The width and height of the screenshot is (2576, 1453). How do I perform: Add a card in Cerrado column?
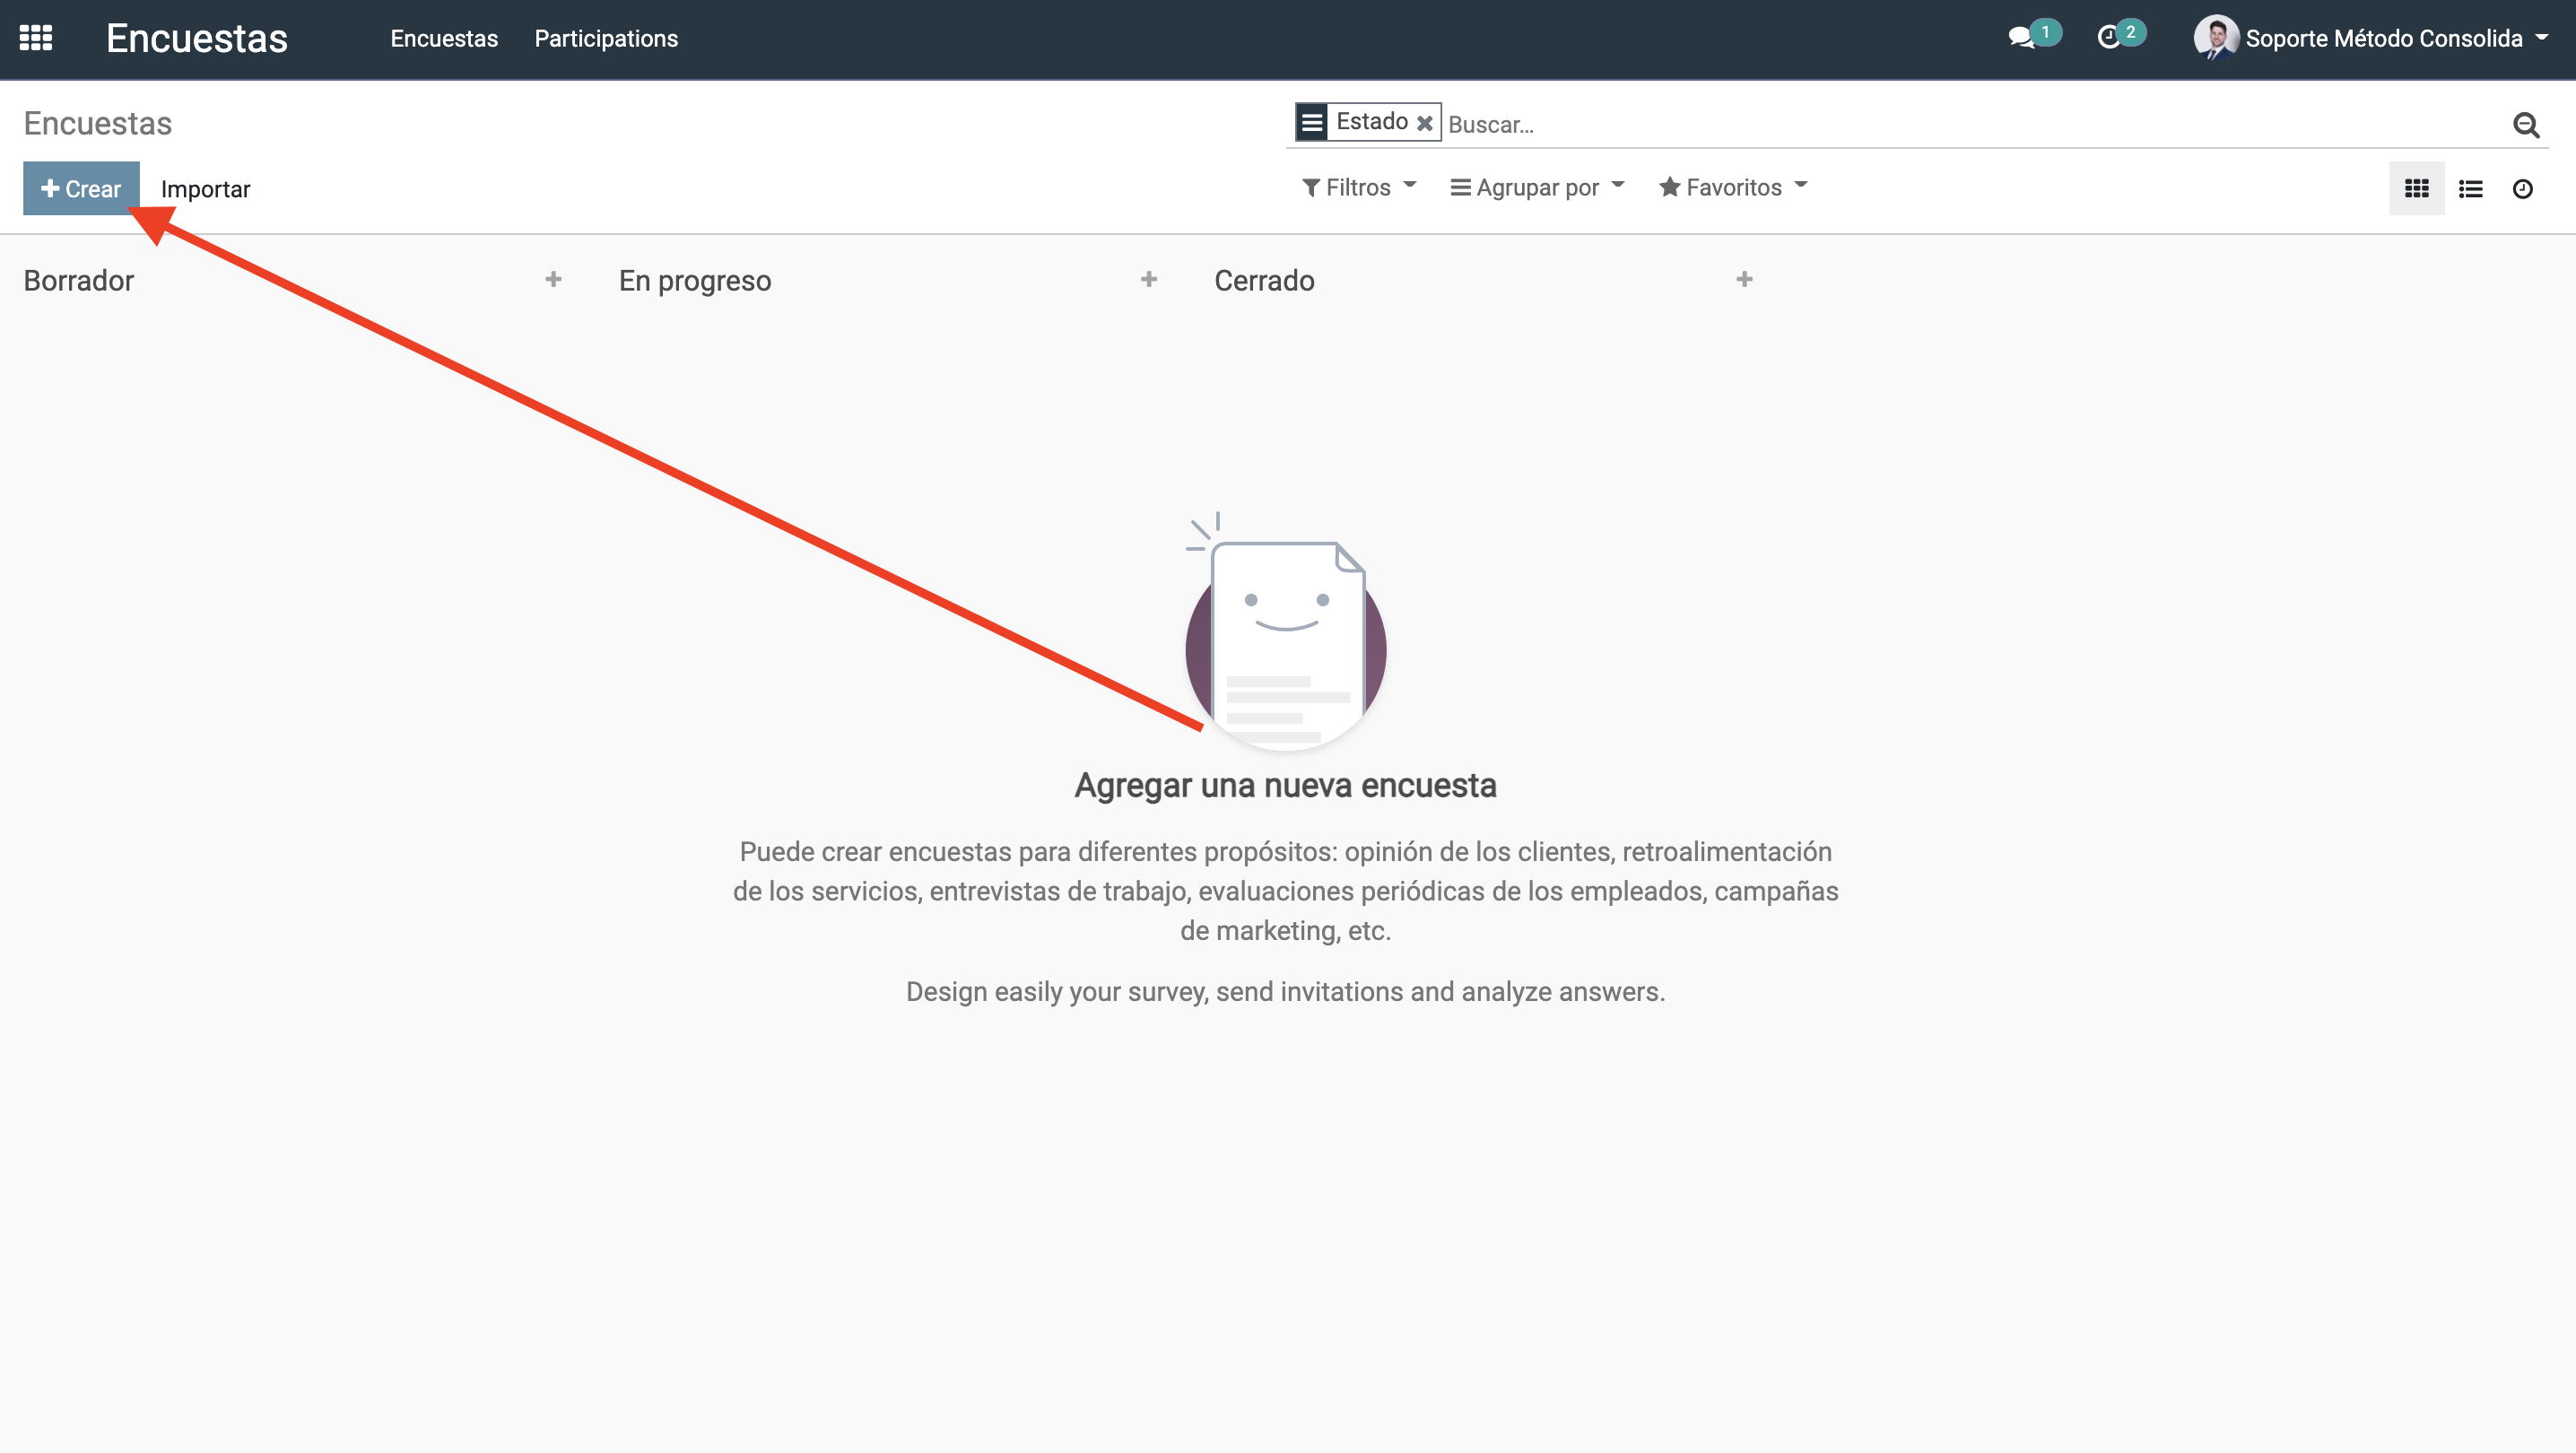pos(1744,279)
